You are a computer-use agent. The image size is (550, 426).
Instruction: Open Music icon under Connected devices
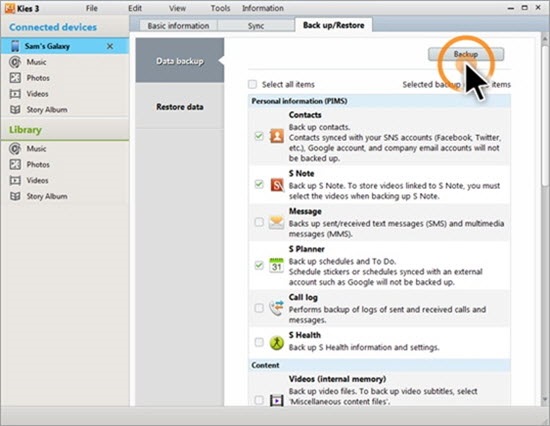15,62
